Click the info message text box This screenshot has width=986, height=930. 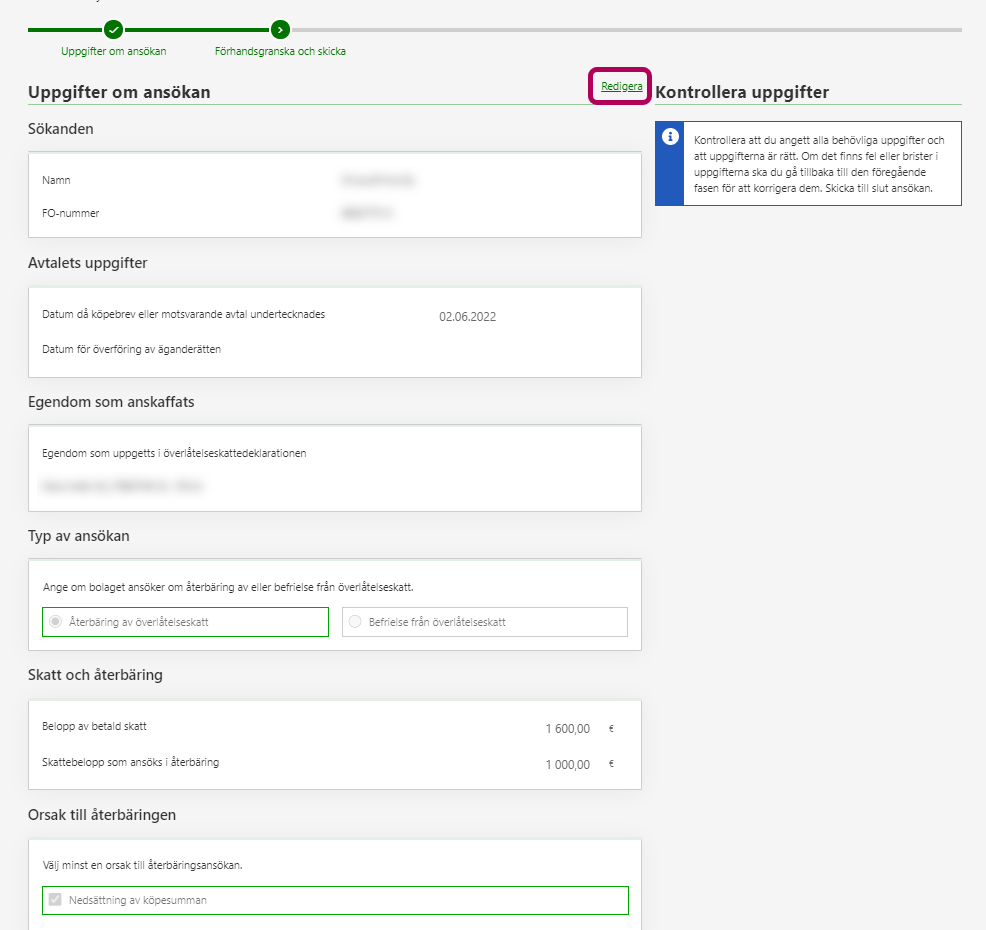coord(820,164)
